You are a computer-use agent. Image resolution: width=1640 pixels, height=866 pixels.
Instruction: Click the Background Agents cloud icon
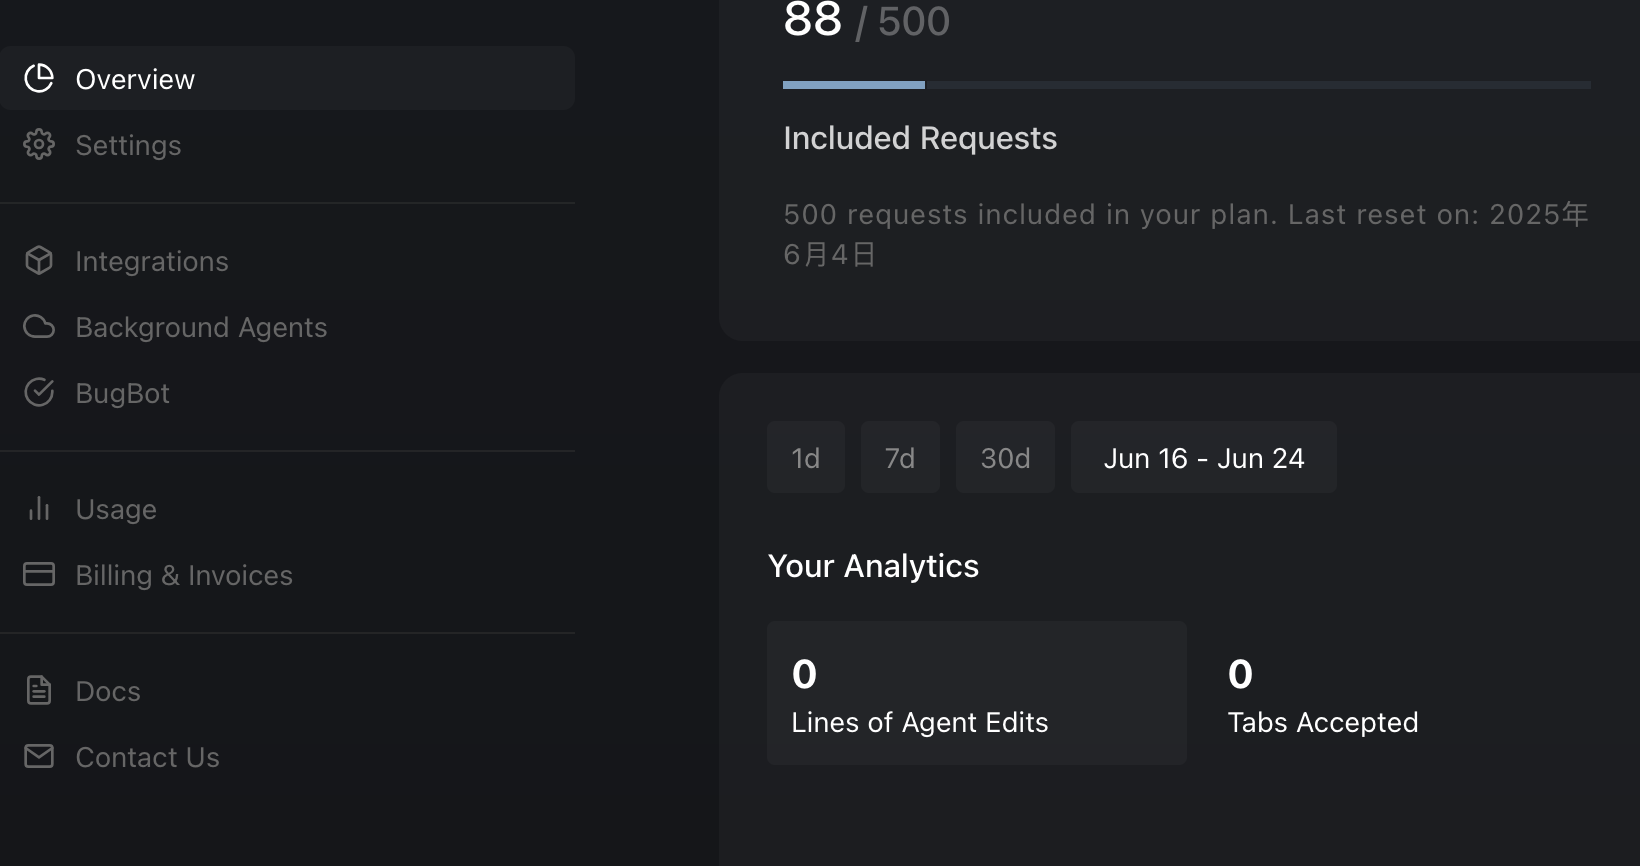[39, 326]
